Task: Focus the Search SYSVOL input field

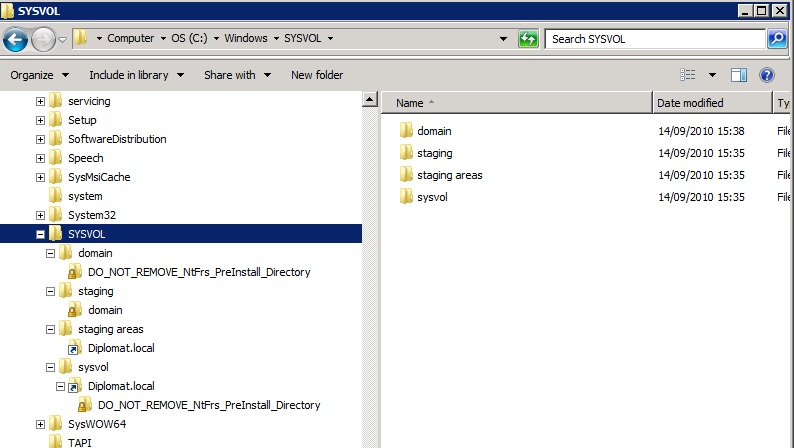Action: pos(654,39)
